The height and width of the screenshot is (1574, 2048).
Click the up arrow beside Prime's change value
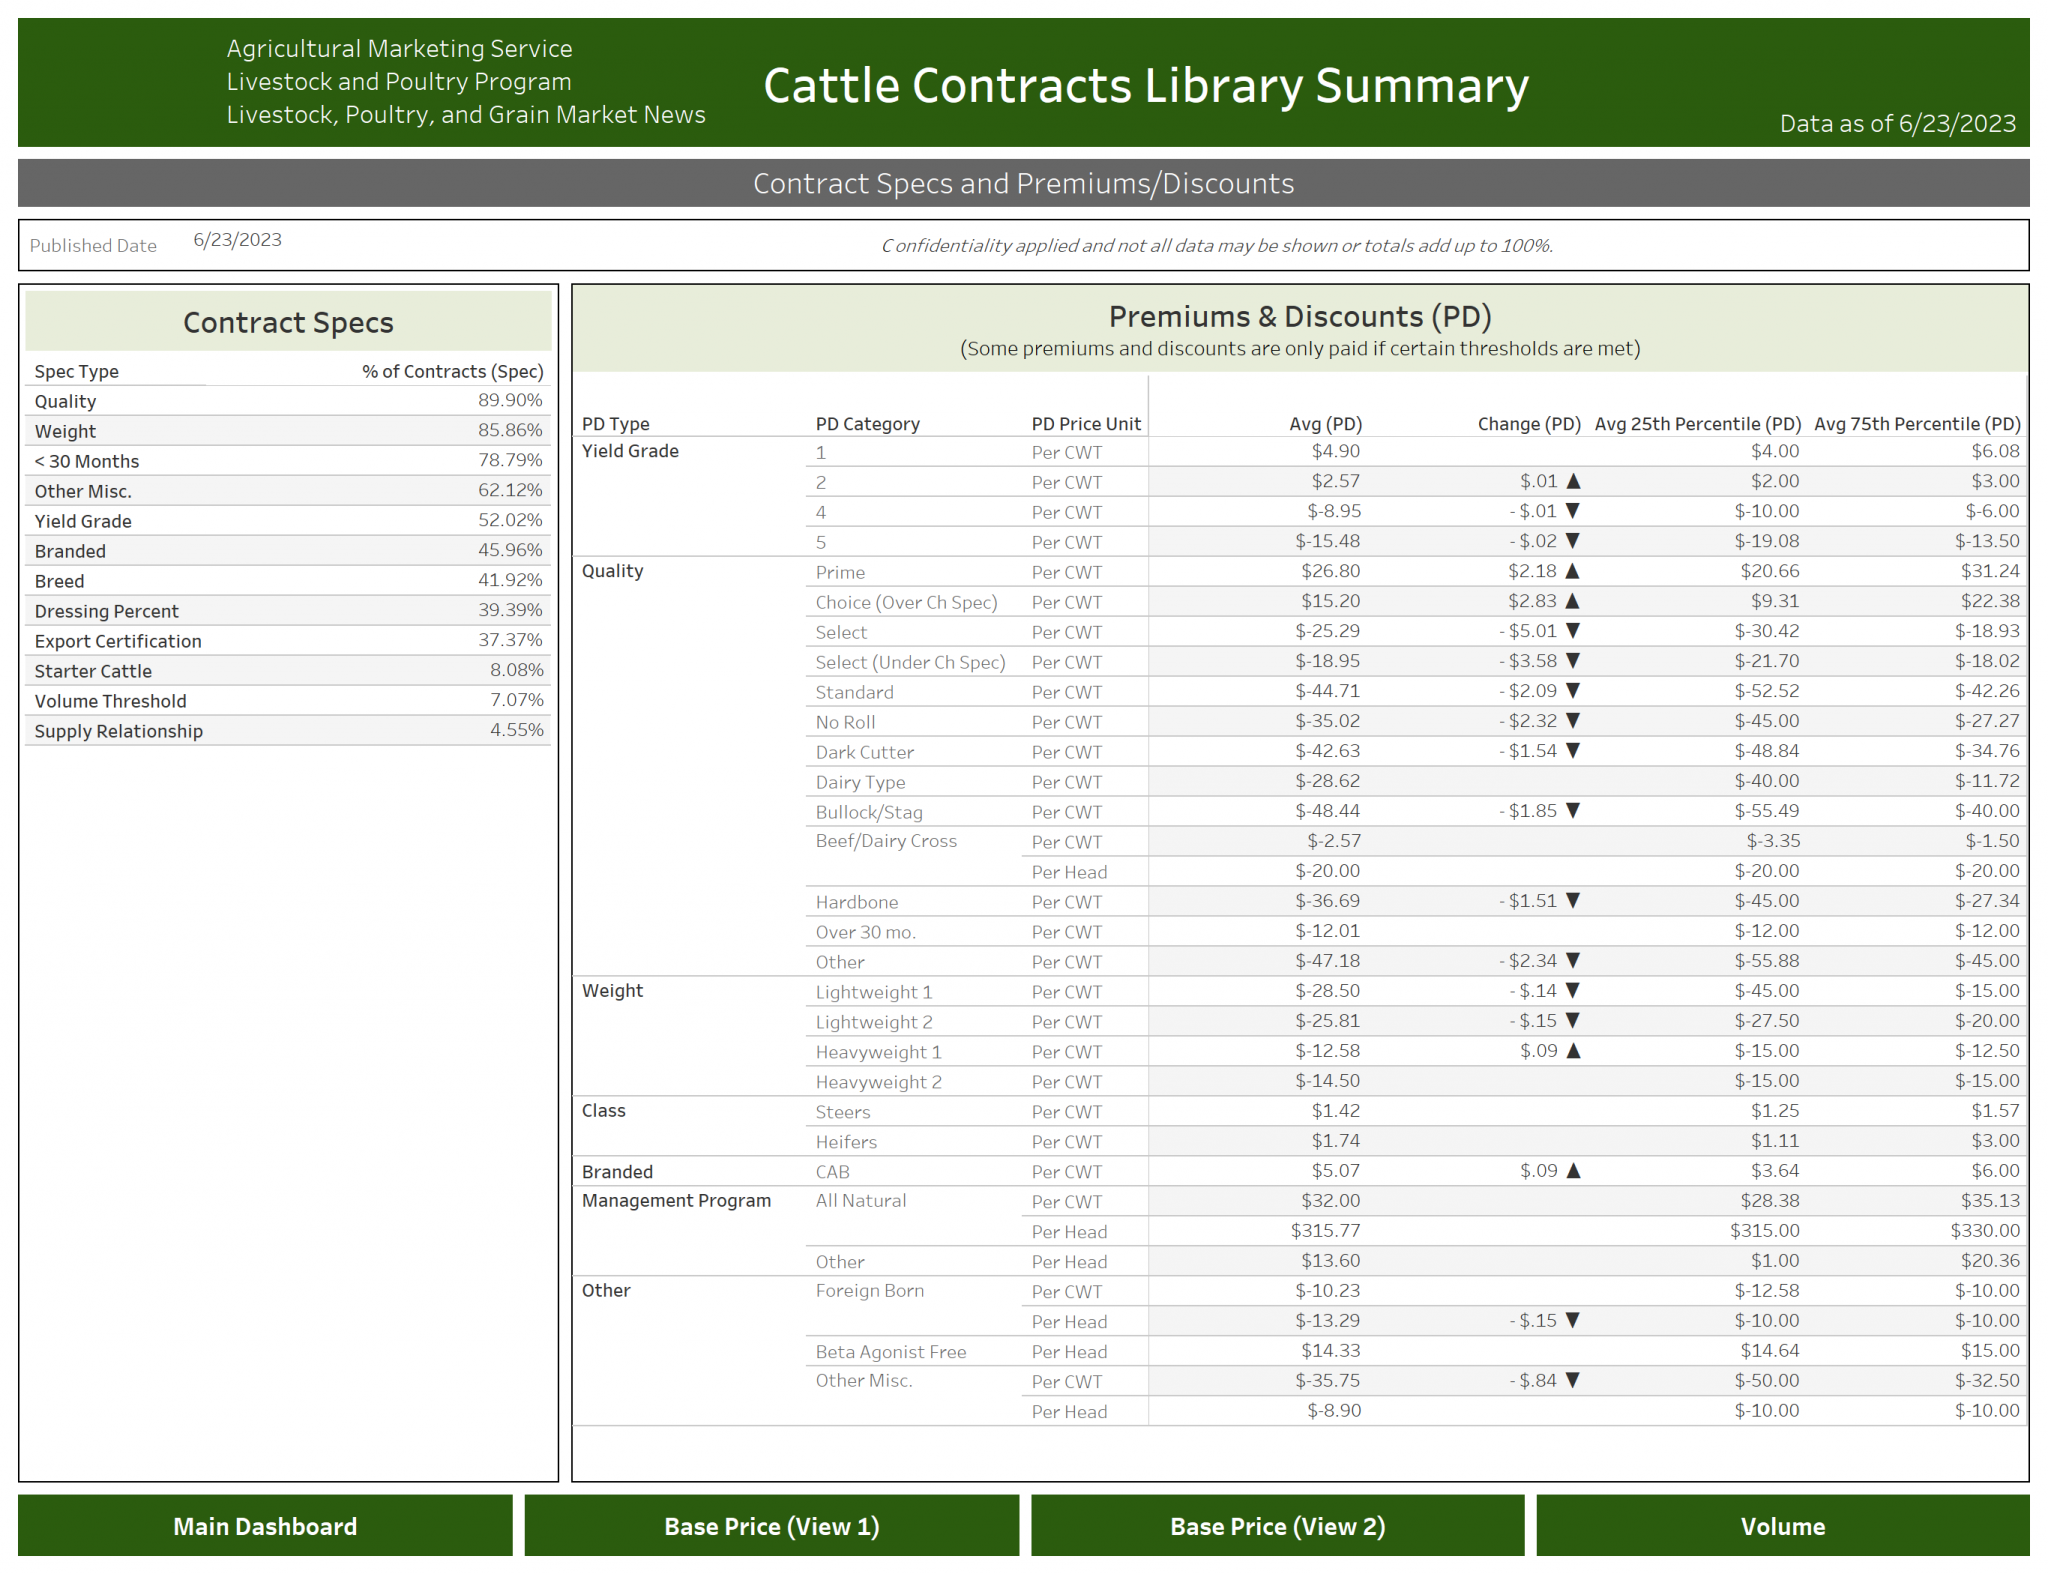point(1573,571)
